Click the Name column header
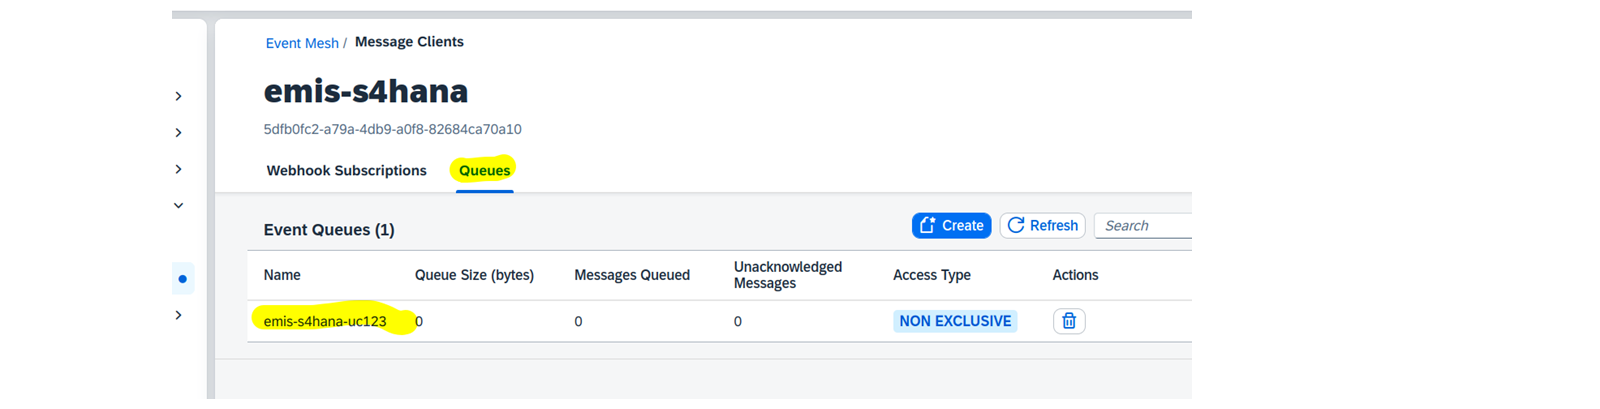 pyautogui.click(x=282, y=275)
